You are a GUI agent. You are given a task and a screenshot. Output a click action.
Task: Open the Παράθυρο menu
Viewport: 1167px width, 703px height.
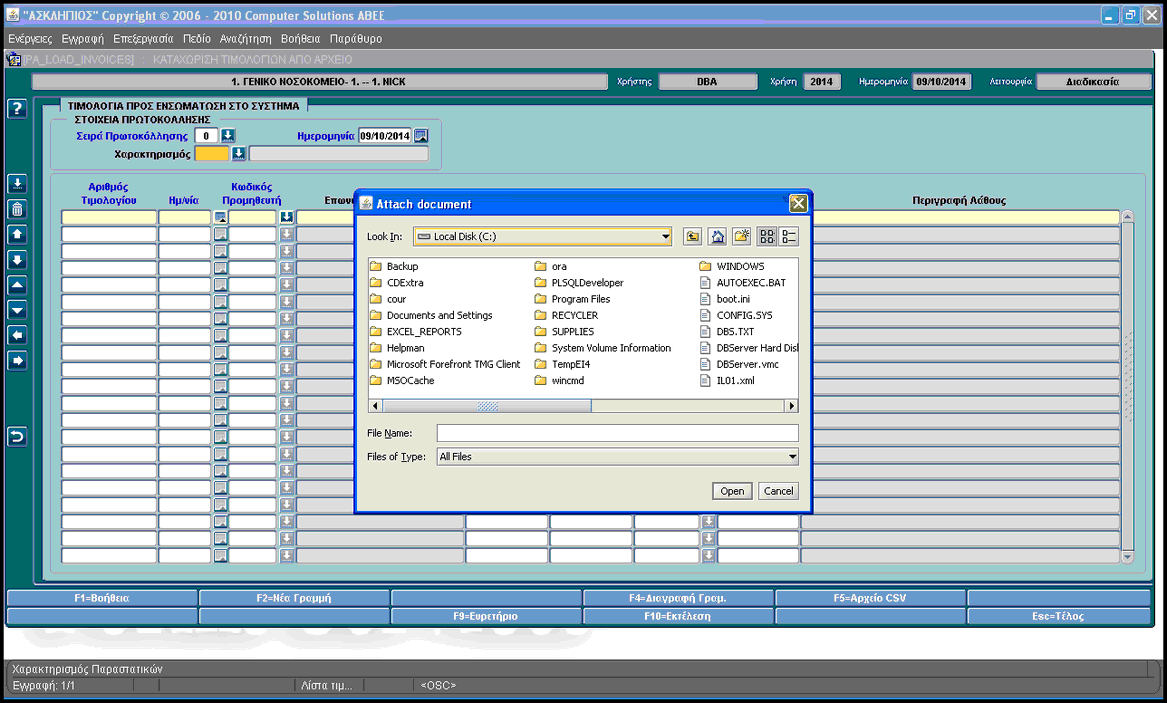[356, 39]
